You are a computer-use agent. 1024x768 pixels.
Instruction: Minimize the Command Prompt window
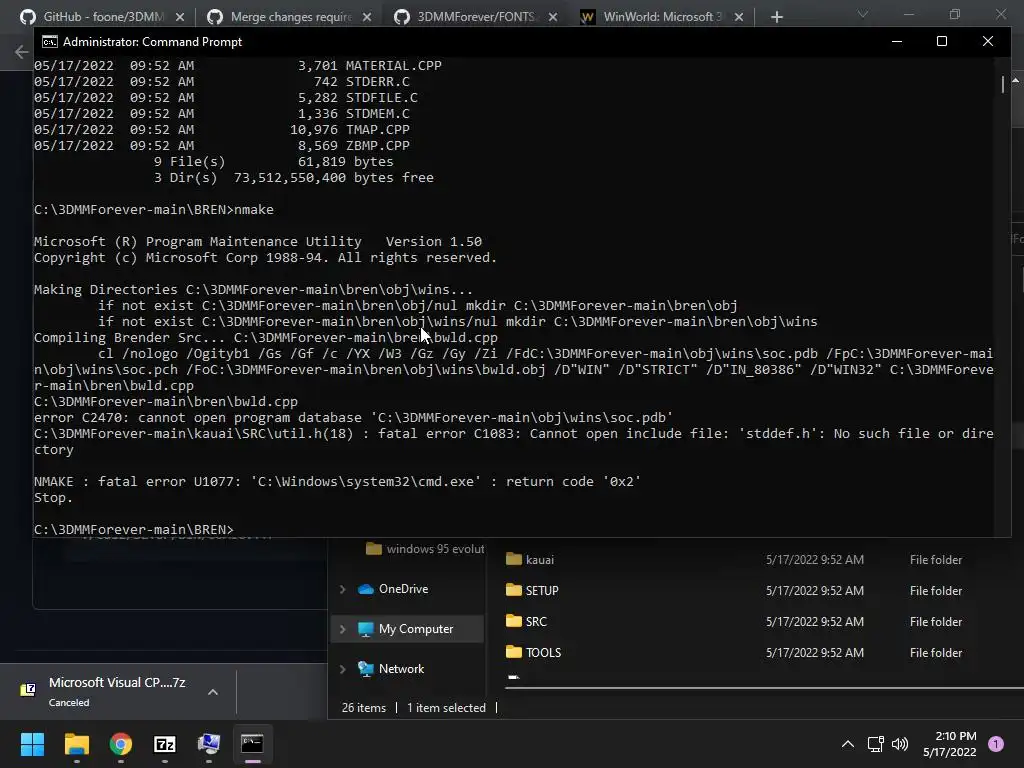point(897,41)
